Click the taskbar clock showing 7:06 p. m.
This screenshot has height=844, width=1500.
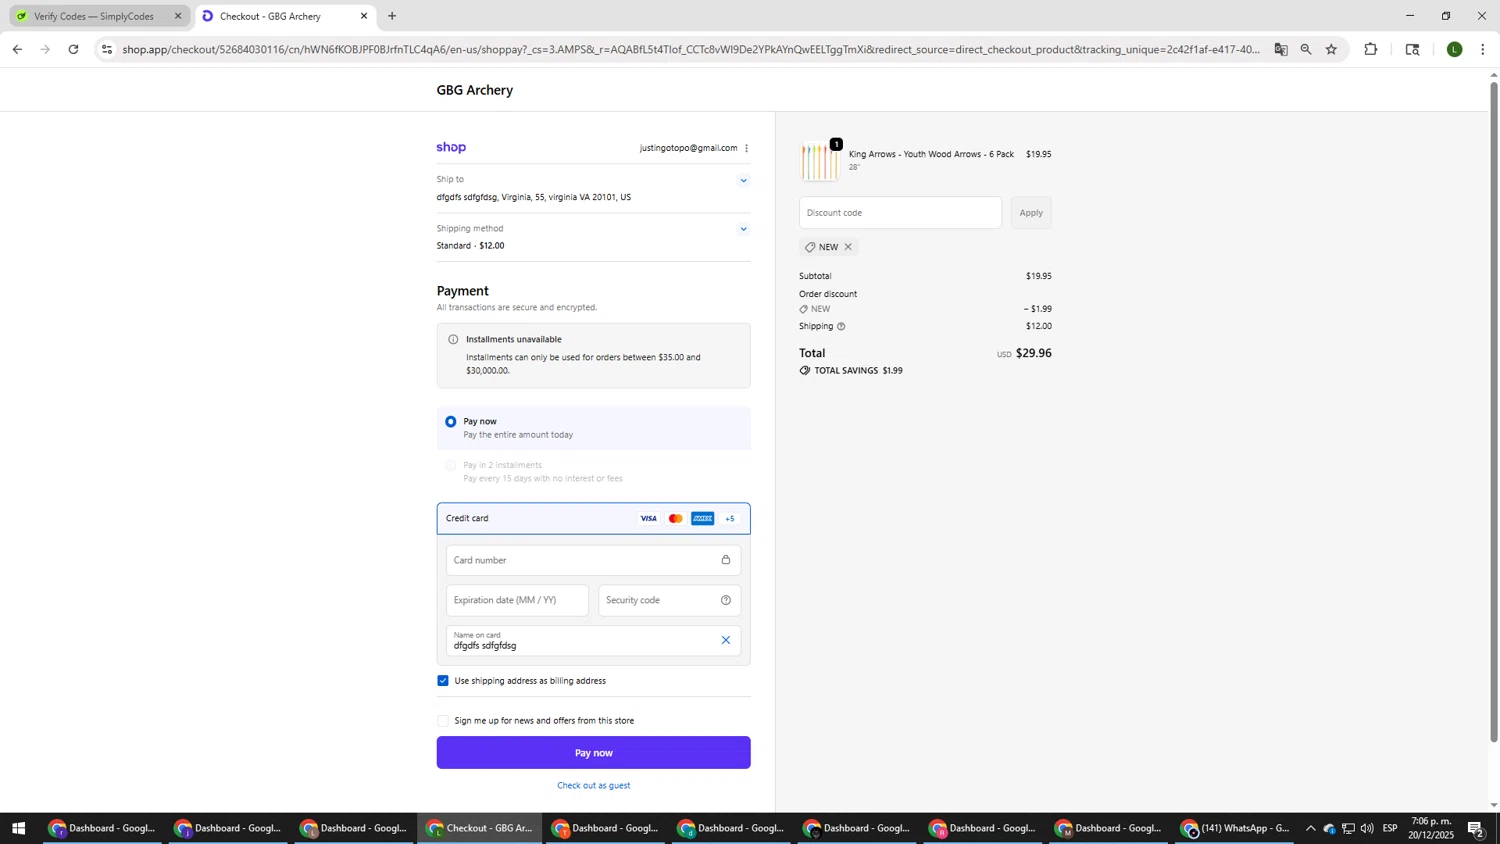pyautogui.click(x=1431, y=828)
